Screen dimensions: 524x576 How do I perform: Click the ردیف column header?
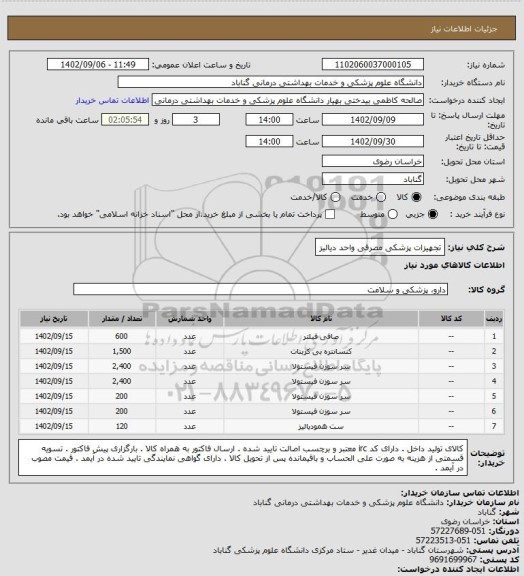point(494,319)
